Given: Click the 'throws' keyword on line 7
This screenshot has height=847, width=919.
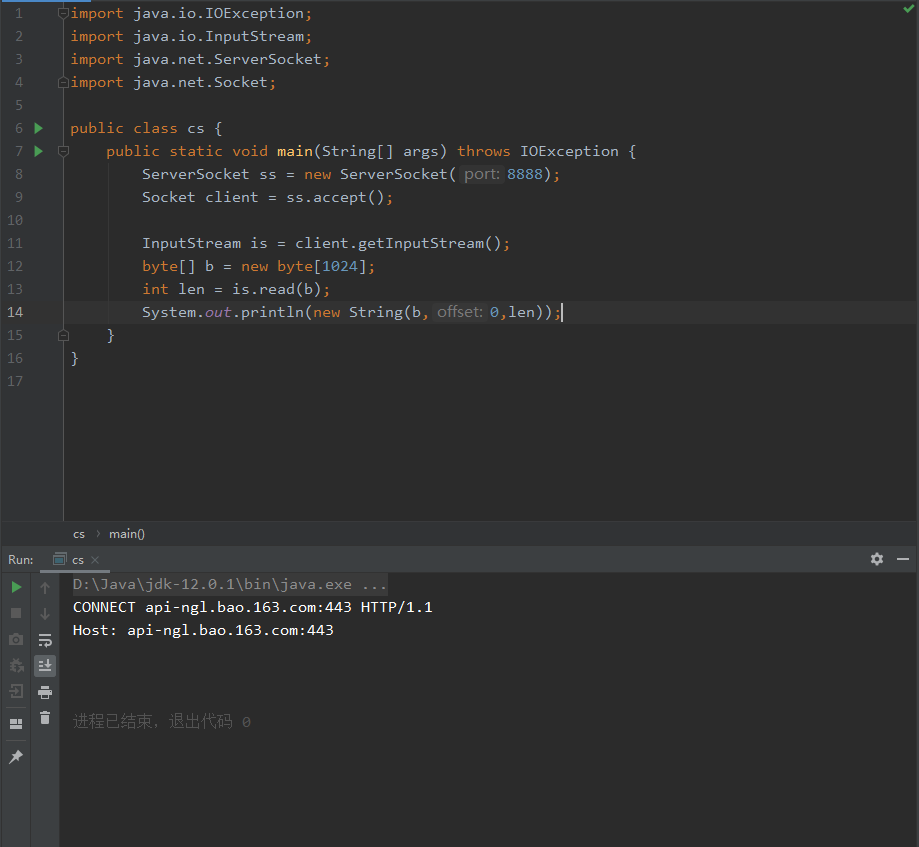Looking at the screenshot, I should (484, 151).
